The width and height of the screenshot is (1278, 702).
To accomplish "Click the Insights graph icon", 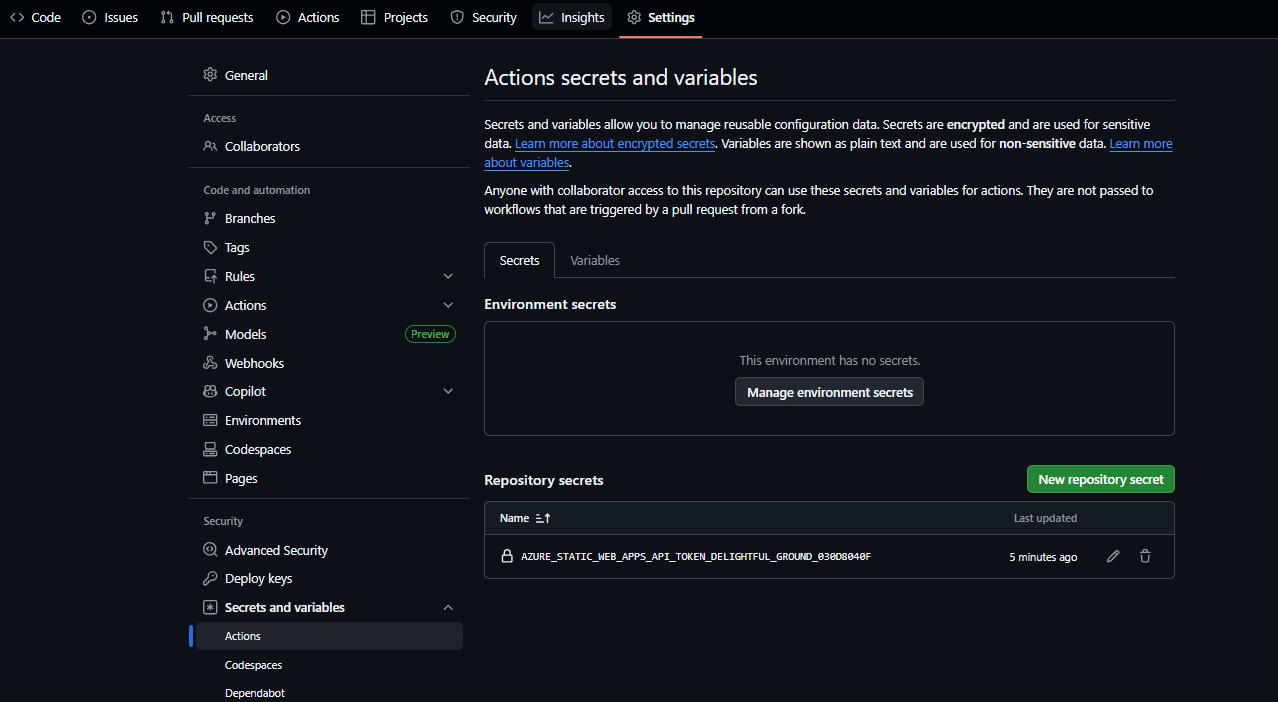I will point(546,17).
